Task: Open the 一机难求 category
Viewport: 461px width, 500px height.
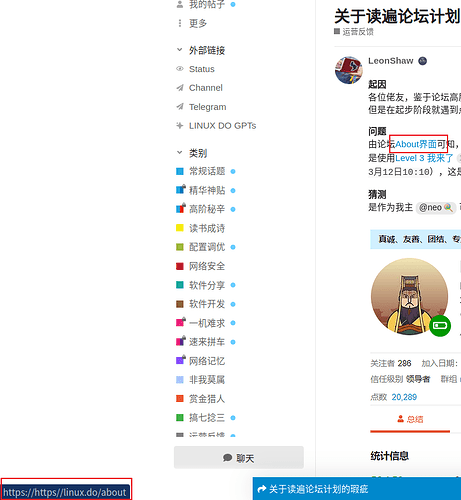Action: pos(207,323)
